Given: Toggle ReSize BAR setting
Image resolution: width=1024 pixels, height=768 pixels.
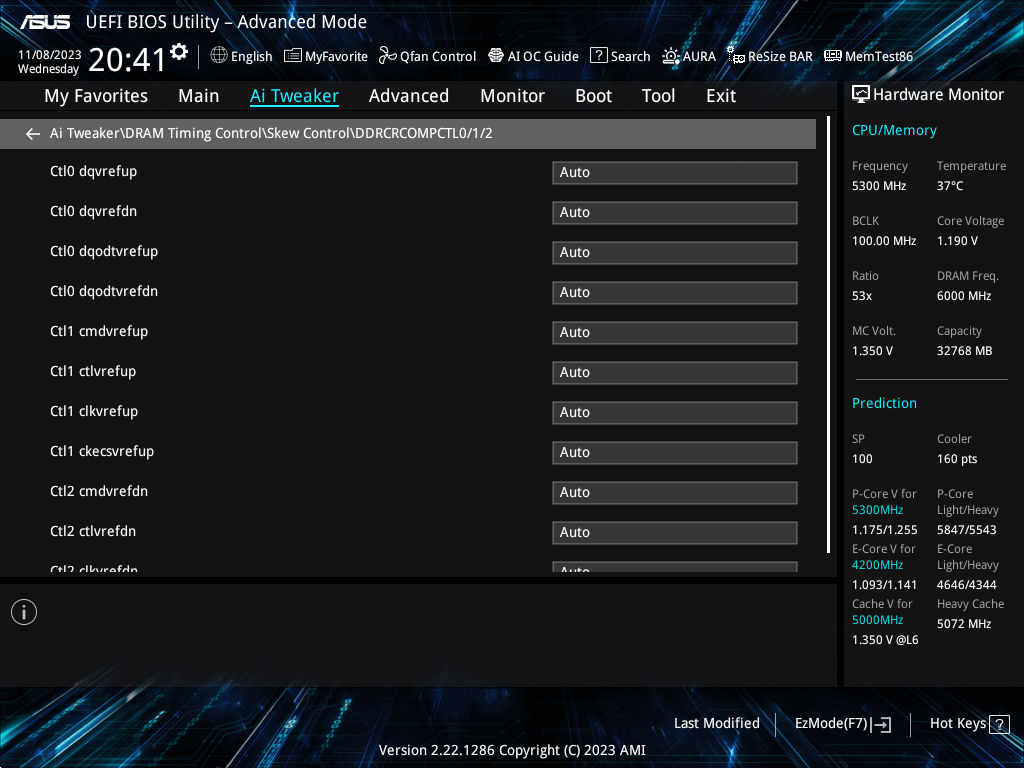Looking at the screenshot, I should point(770,56).
